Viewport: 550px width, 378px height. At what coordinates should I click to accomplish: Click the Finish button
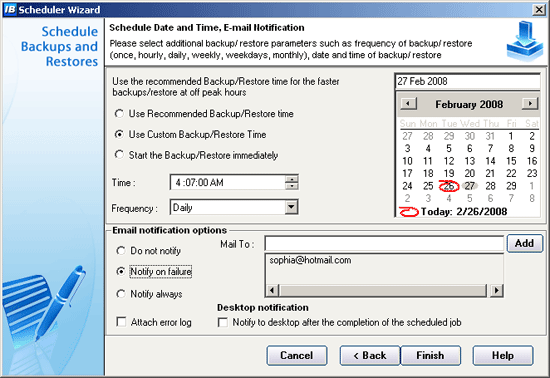[x=430, y=356]
